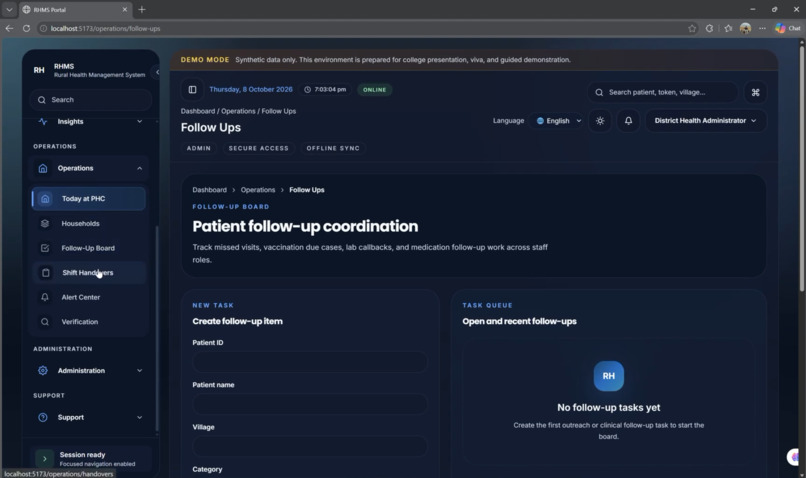
Task: Click the OFFLINE SYNC tag
Action: pyautogui.click(x=333, y=148)
